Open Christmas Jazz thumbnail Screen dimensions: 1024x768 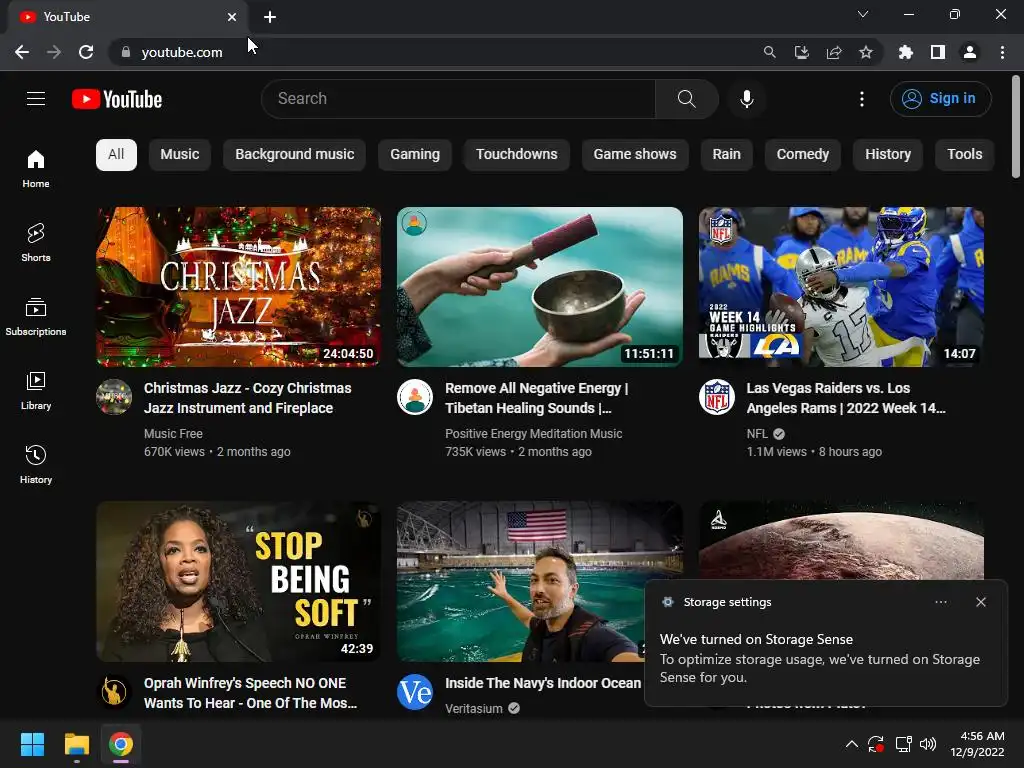(238, 287)
